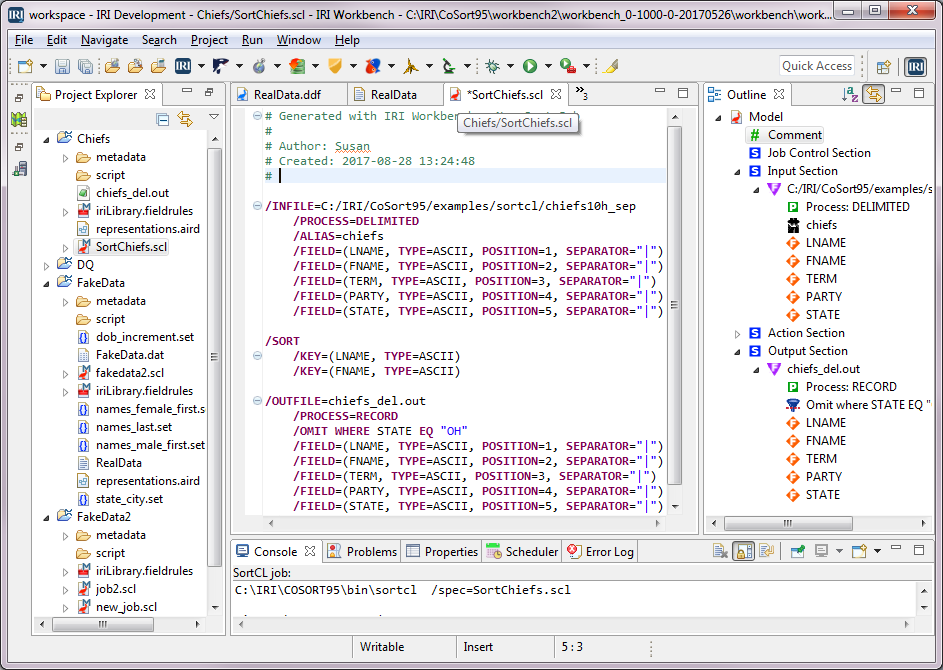
Task: Click the Debug bug toolbar icon
Action: 493,66
